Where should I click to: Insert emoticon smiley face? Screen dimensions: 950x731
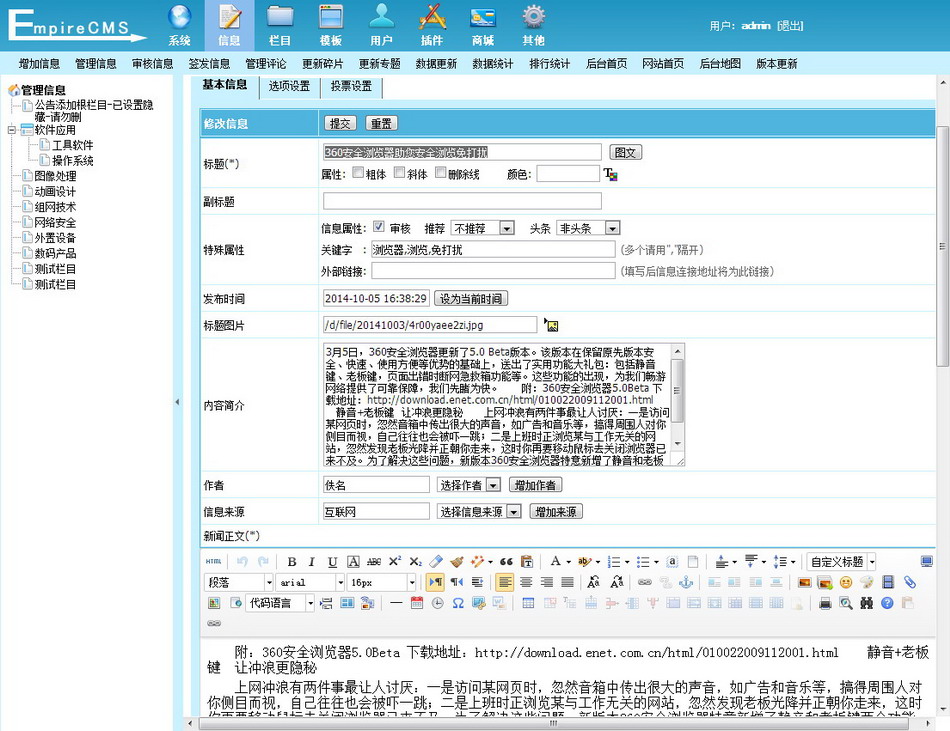coord(846,582)
